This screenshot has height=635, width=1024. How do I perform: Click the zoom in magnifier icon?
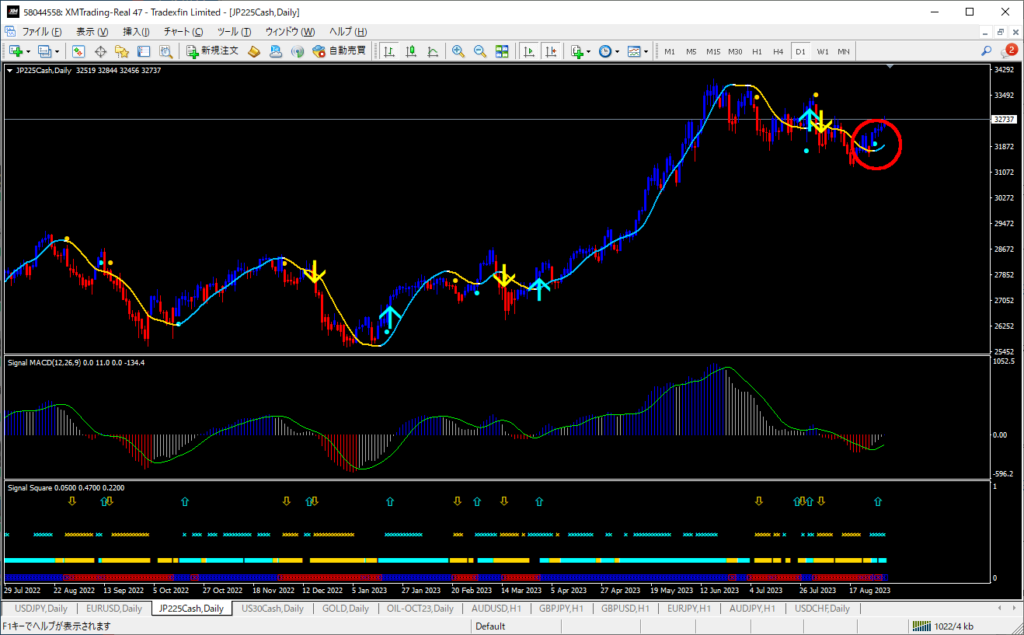458,51
